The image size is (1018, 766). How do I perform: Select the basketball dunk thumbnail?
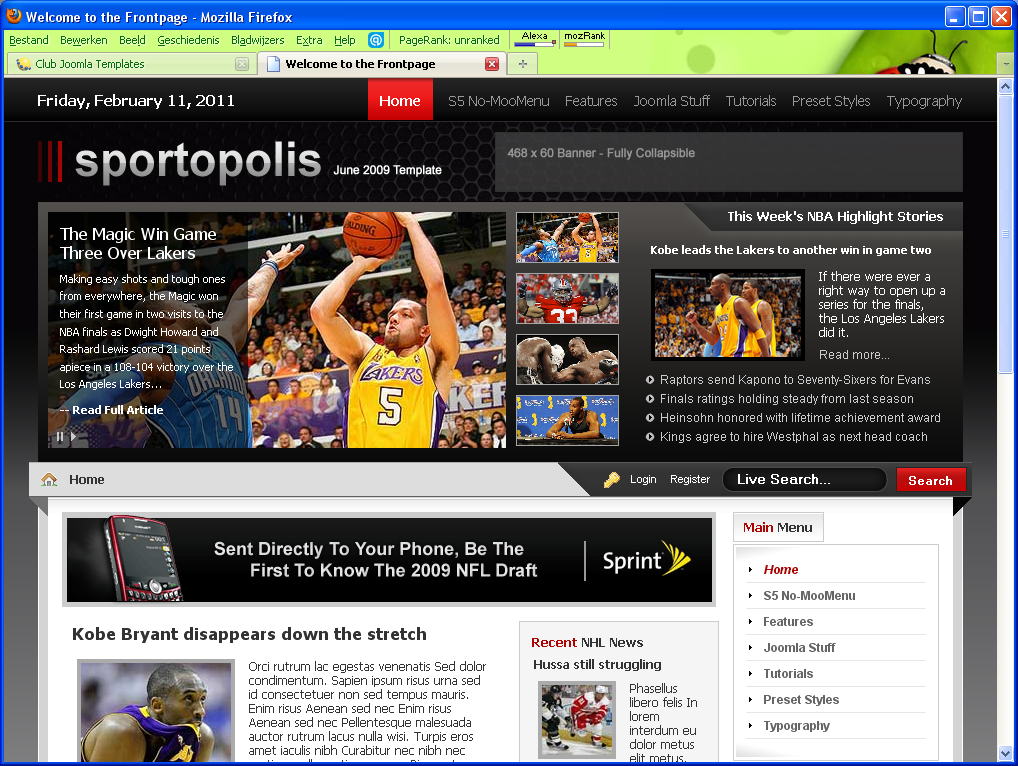click(x=567, y=238)
